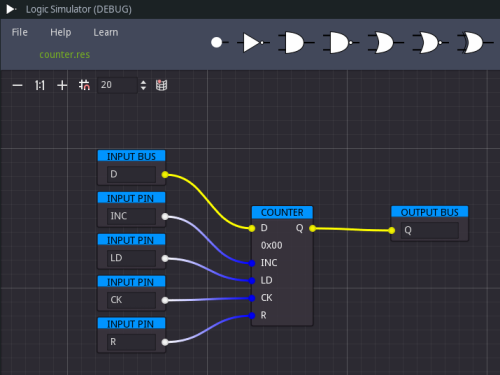The image size is (500, 375).
Task: Pick the AND gate icon
Action: (296, 42)
